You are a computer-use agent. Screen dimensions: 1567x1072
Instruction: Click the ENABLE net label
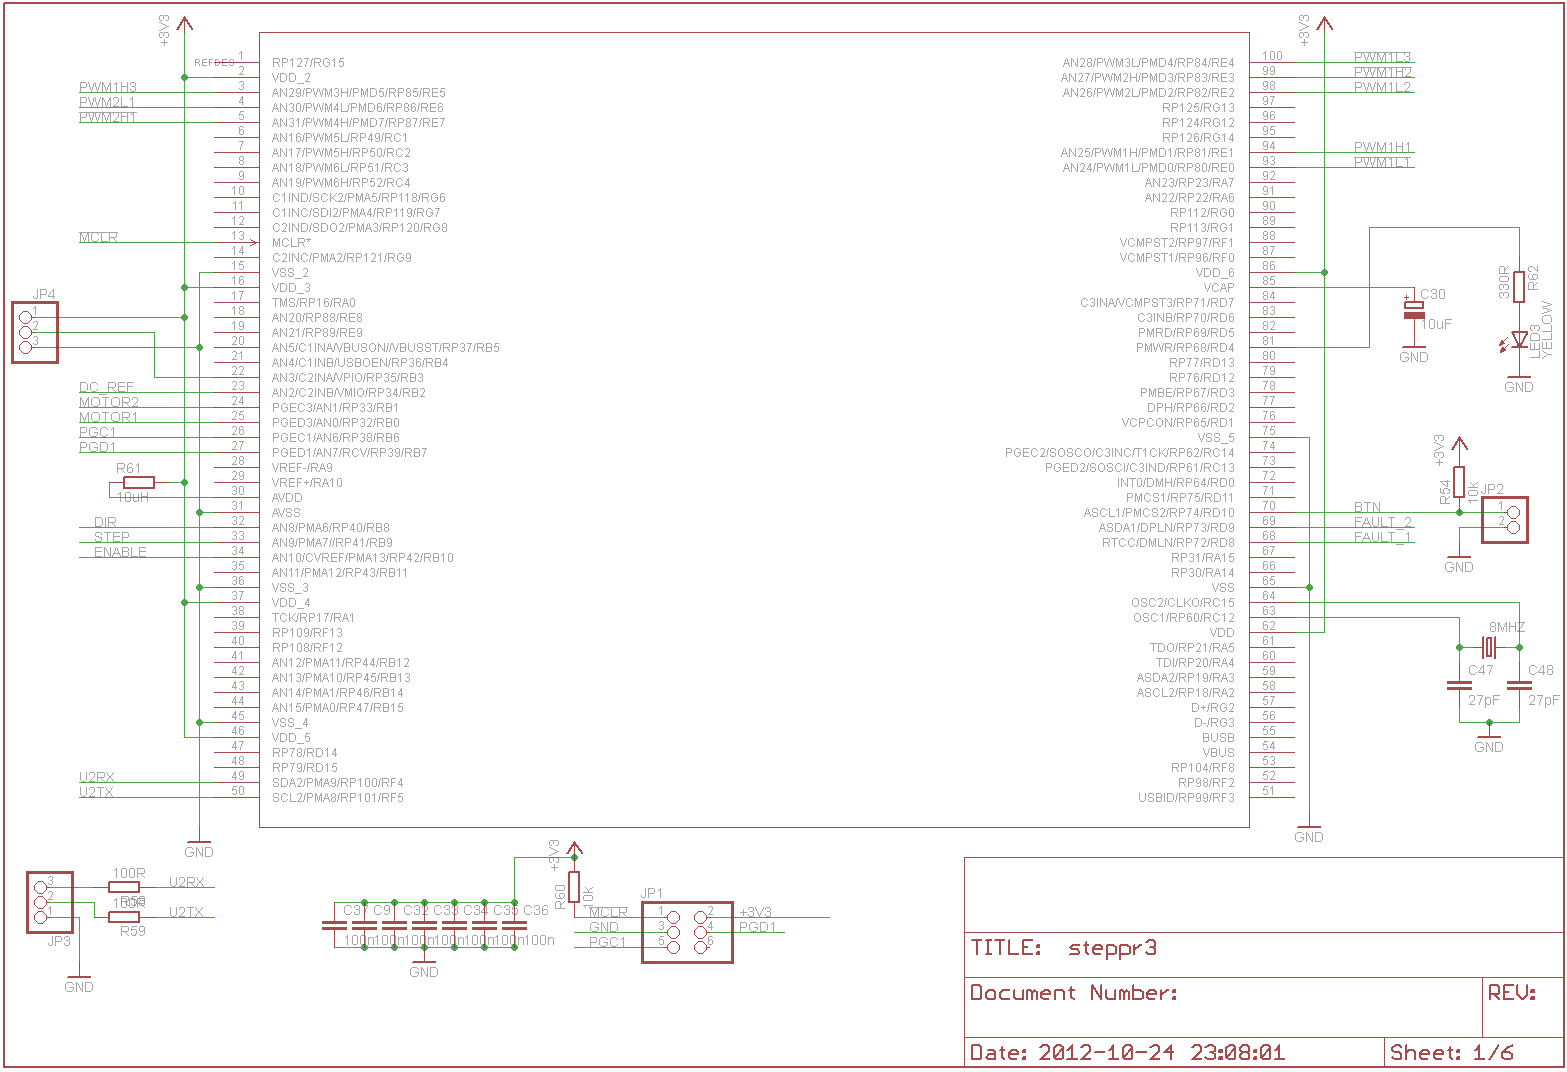coord(120,552)
